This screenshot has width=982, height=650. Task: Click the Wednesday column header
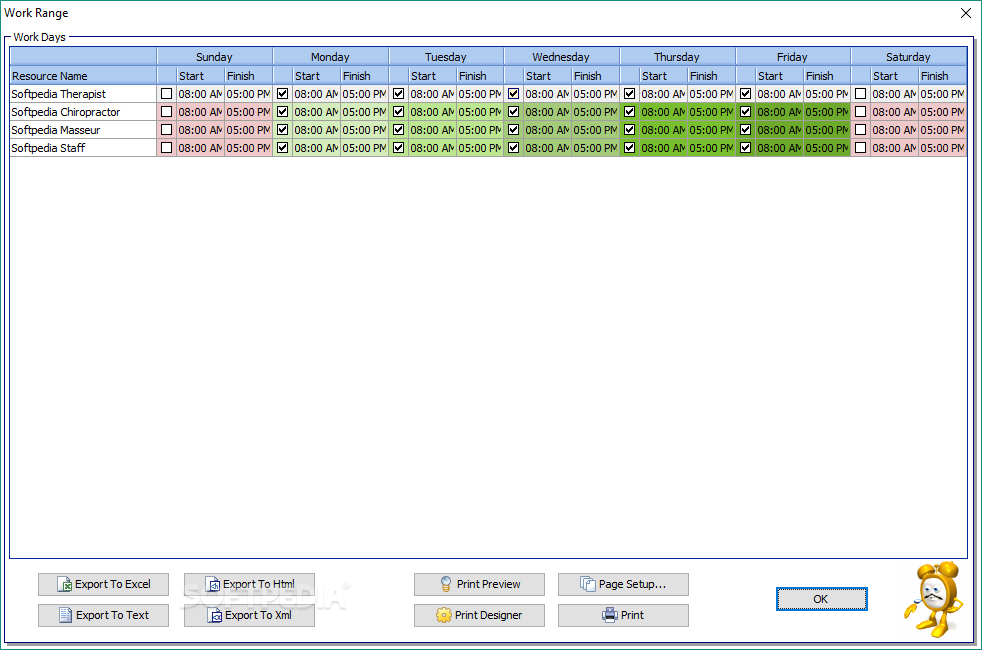(562, 56)
